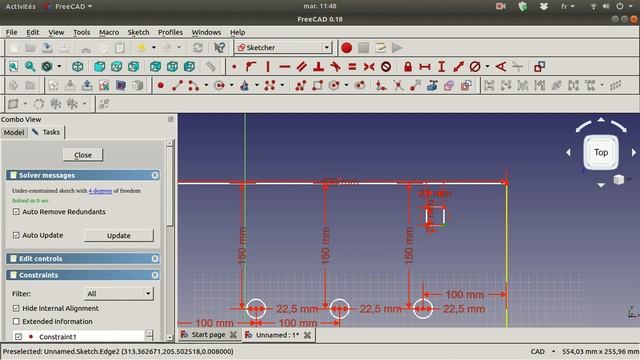
Task: Open the Sketcher workbench dropdown
Action: coord(283,48)
